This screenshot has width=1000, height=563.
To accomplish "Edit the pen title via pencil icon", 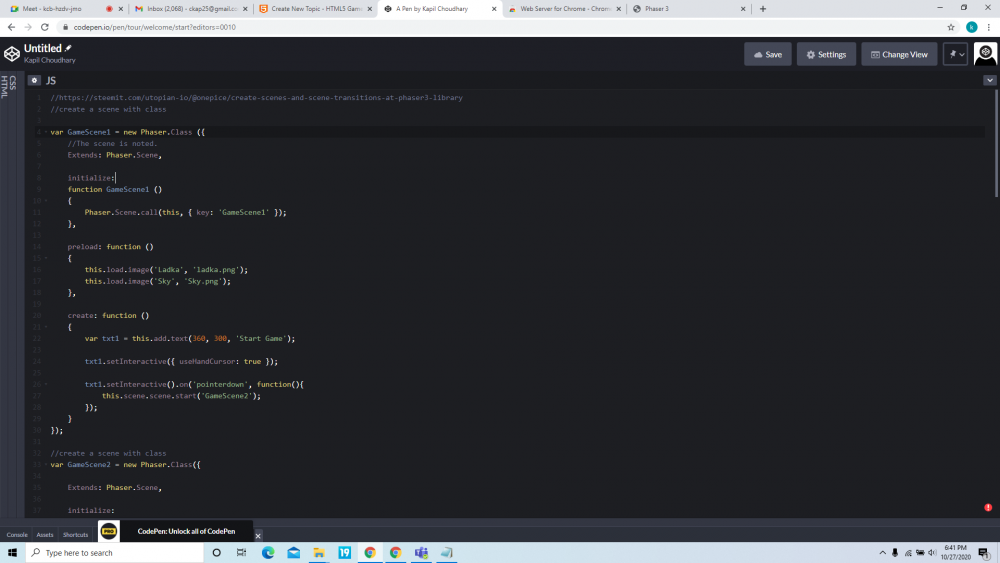I will [x=68, y=48].
